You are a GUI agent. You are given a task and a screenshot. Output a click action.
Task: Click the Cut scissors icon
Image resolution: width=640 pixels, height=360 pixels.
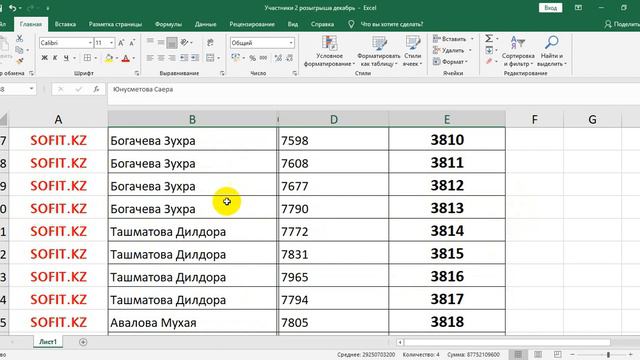click(x=19, y=39)
